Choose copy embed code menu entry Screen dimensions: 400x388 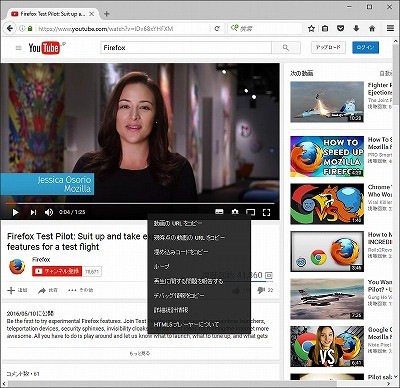tap(199, 252)
